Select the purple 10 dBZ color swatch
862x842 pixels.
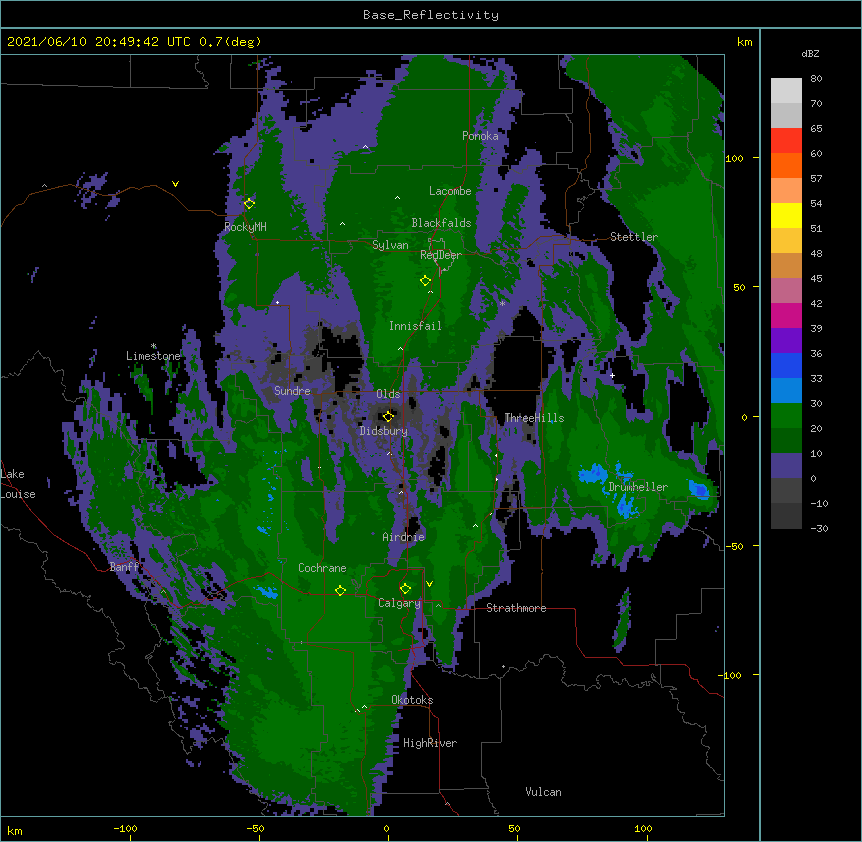point(786,466)
